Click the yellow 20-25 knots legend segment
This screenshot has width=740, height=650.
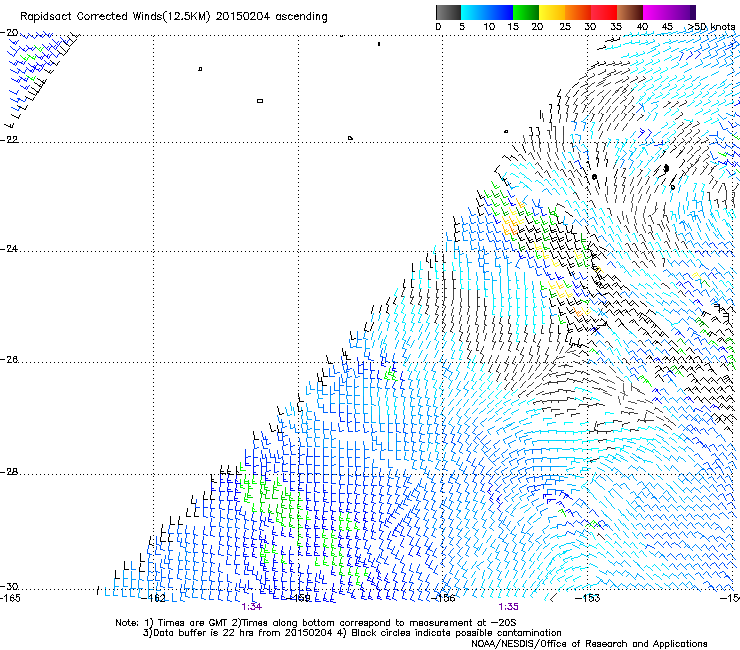552,12
